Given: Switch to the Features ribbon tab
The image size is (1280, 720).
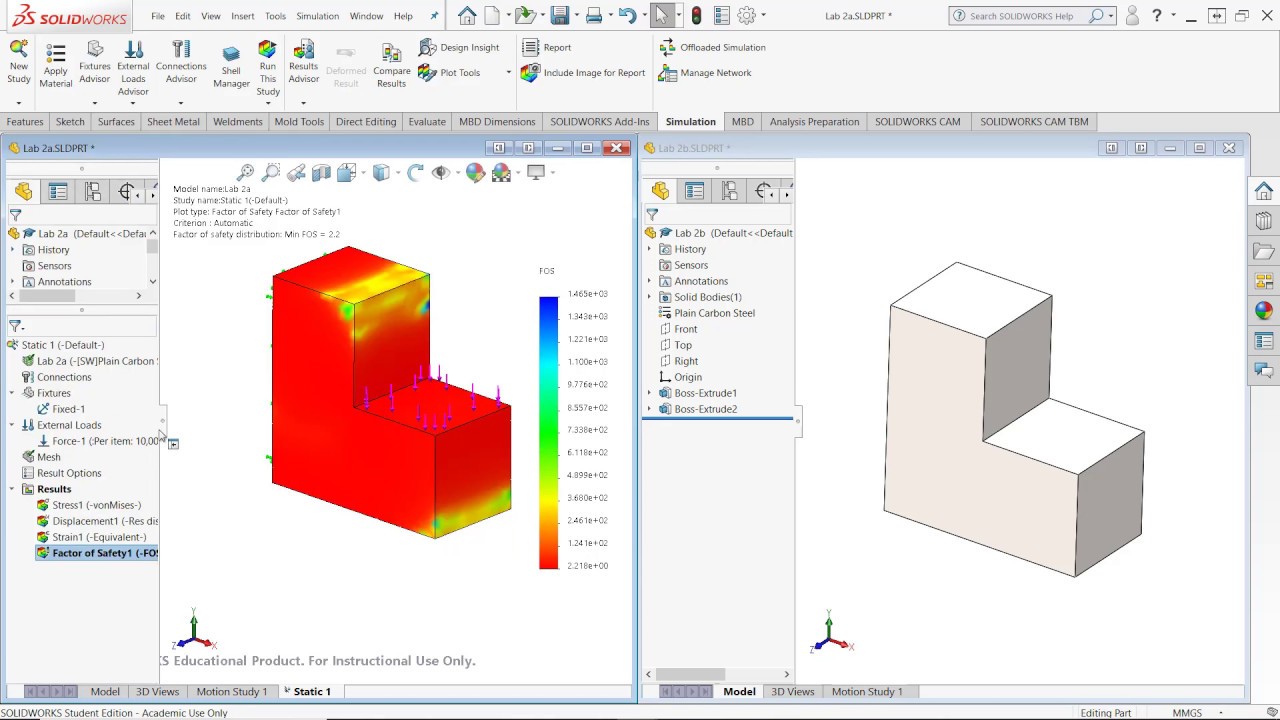Looking at the screenshot, I should 25,122.
